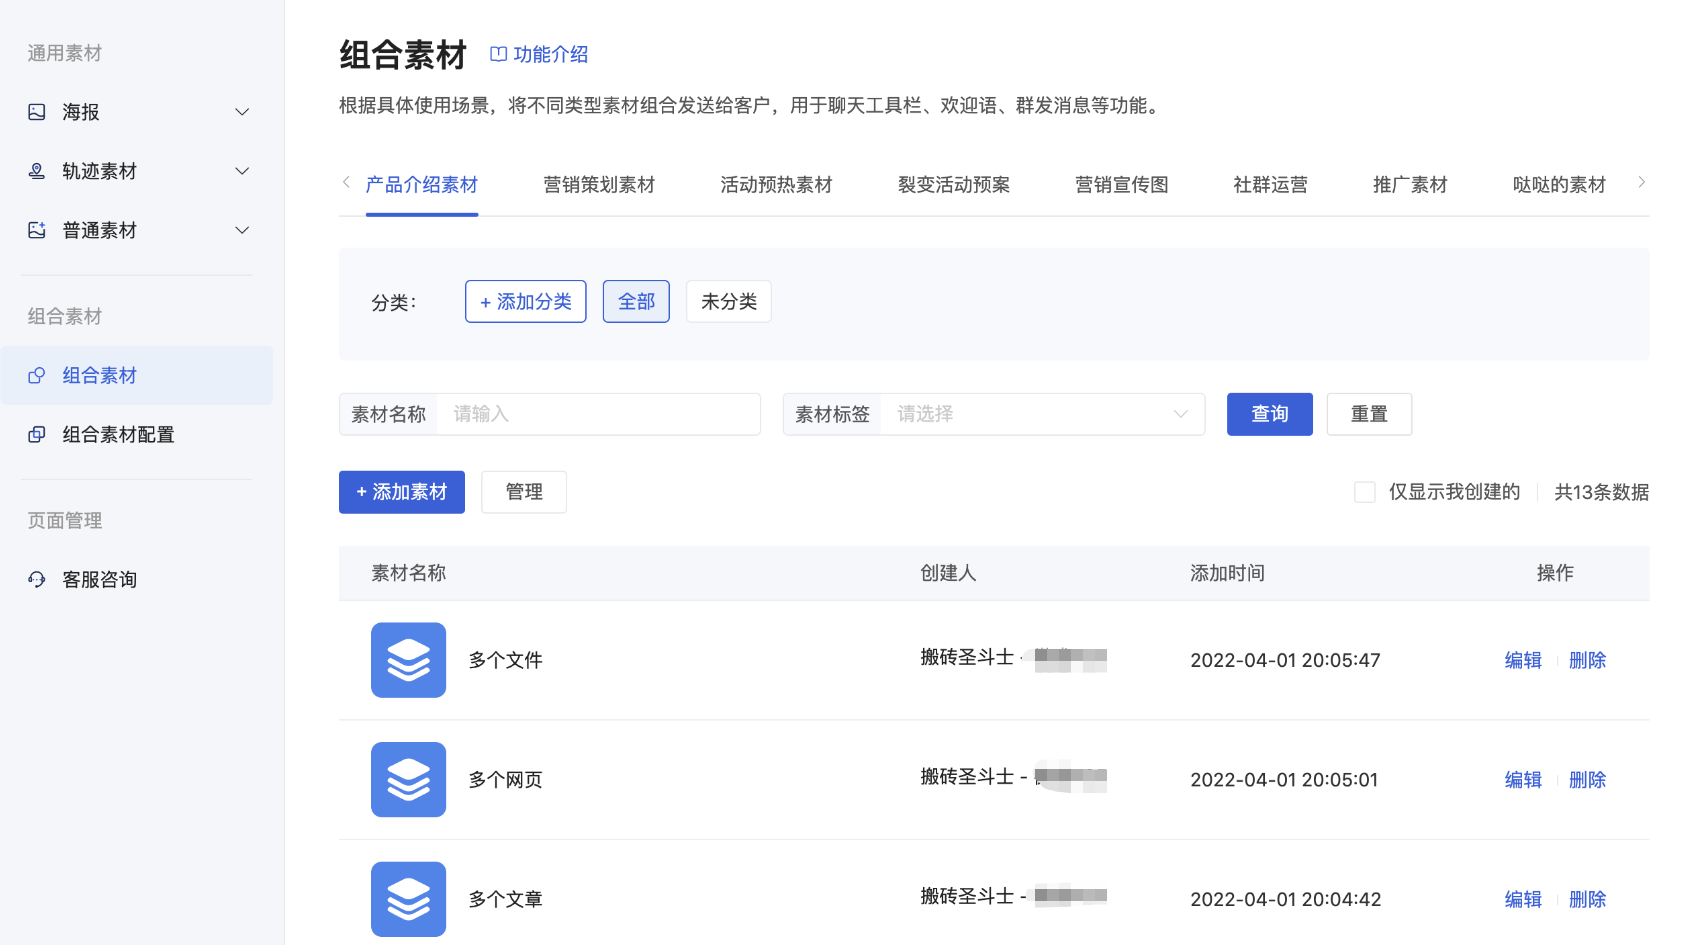Select the 全部 category filter
Screen dimensions: 1701x945
point(636,302)
